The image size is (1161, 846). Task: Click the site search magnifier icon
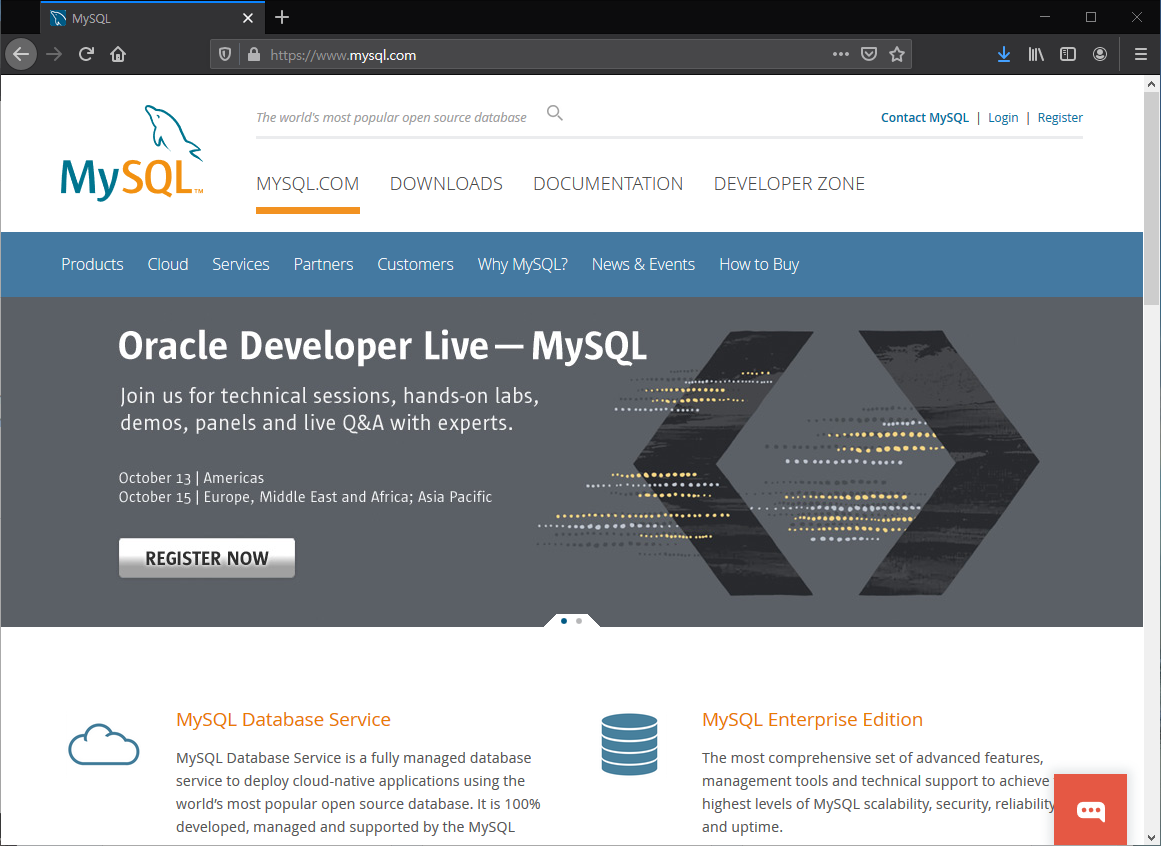[x=555, y=113]
